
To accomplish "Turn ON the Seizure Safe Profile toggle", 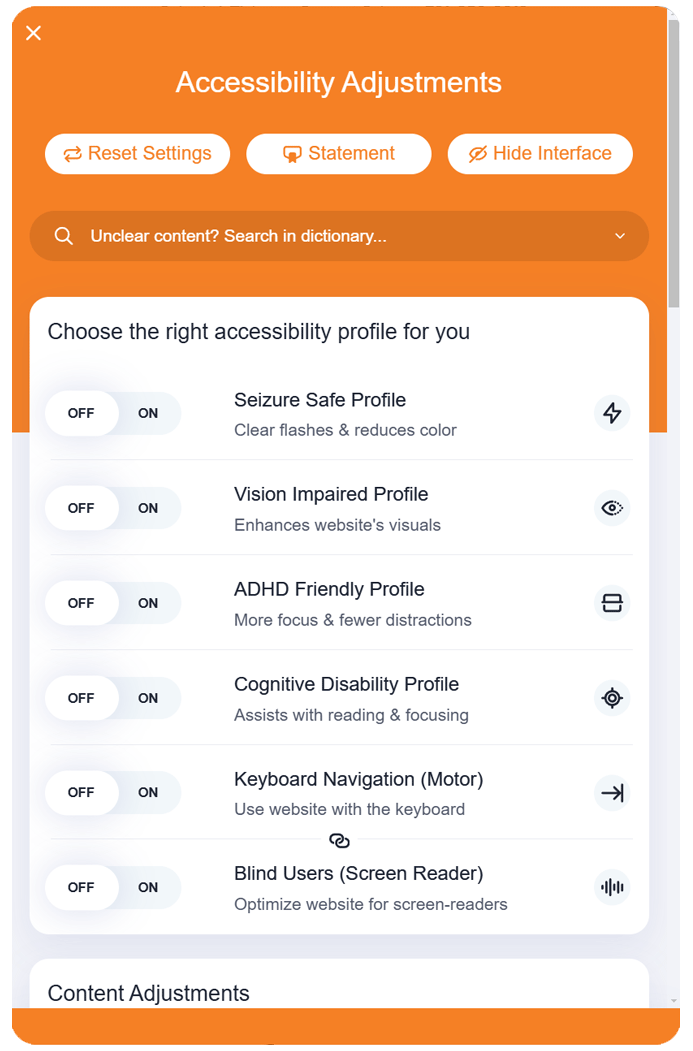I will (x=148, y=413).
